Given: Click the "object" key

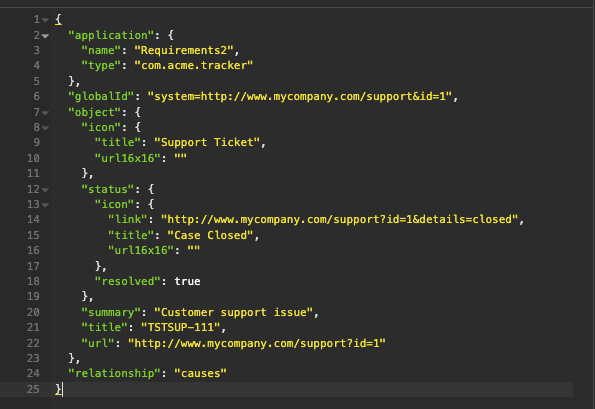Looking at the screenshot, I should click(94, 112).
